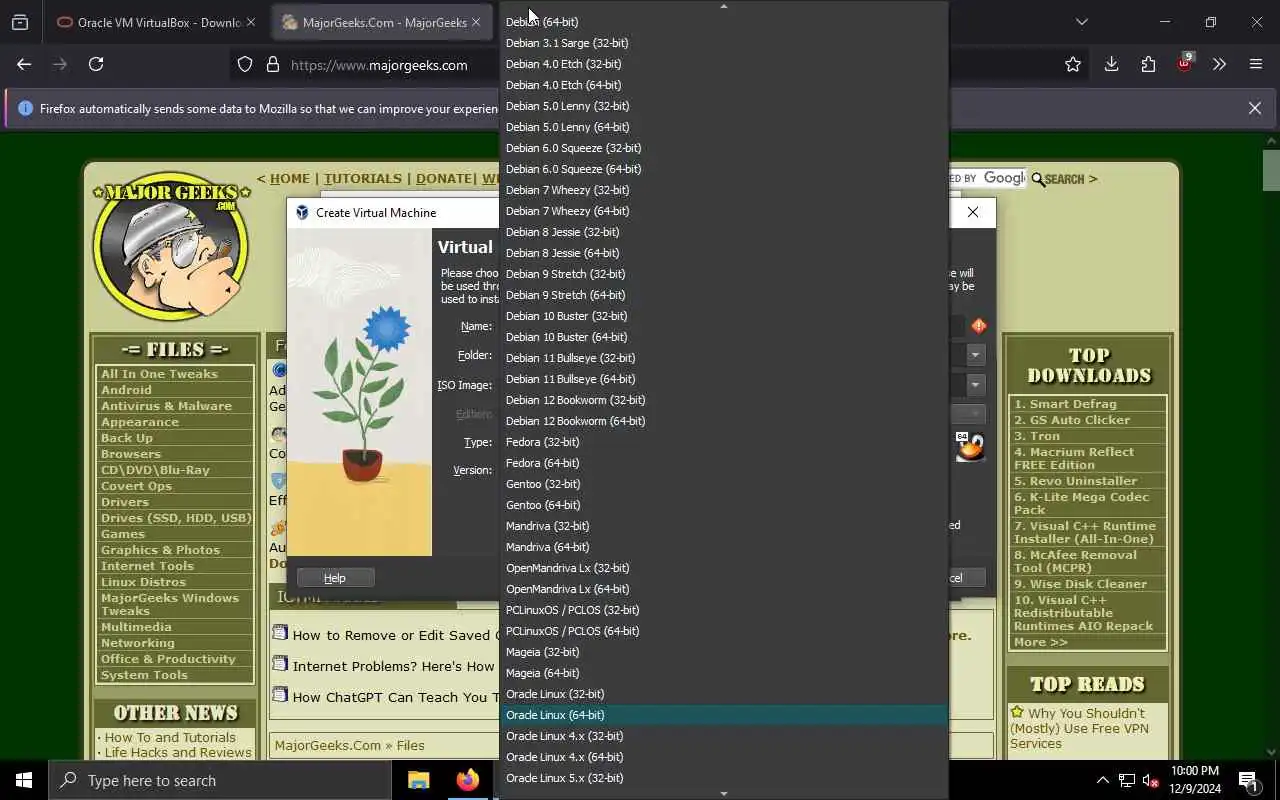Select Oracle Linux 5.x (32-bit)
This screenshot has width=1280, height=800.
pyautogui.click(x=723, y=778)
